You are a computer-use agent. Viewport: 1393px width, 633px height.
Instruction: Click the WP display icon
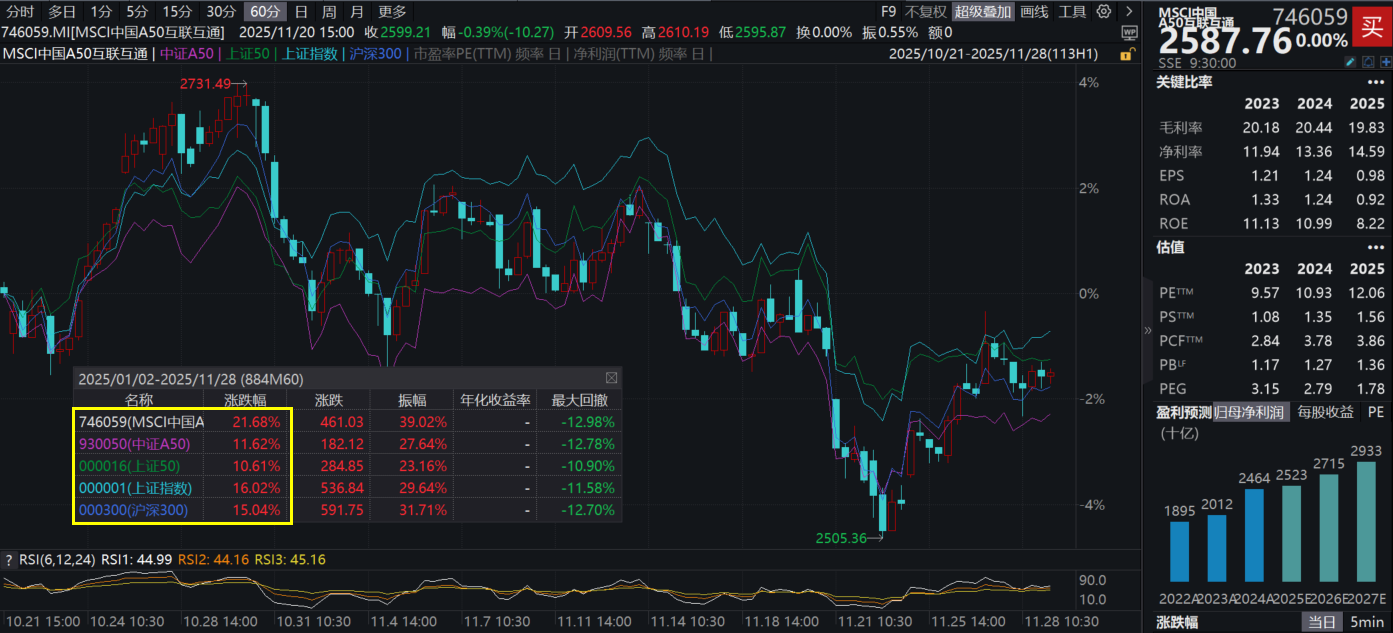(1129, 32)
